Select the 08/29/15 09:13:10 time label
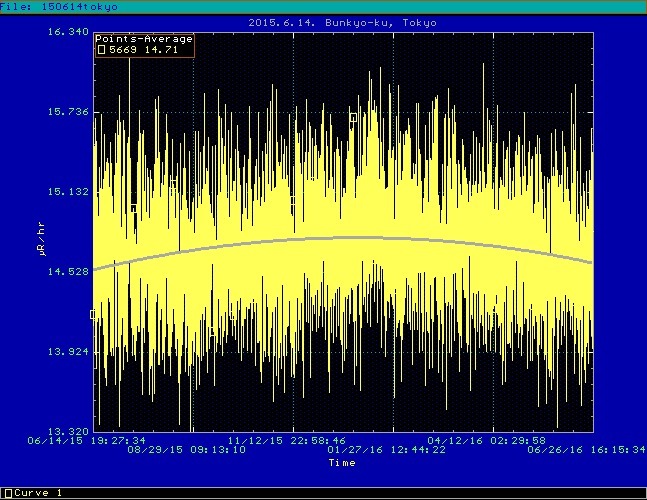647x500 pixels. [186, 450]
